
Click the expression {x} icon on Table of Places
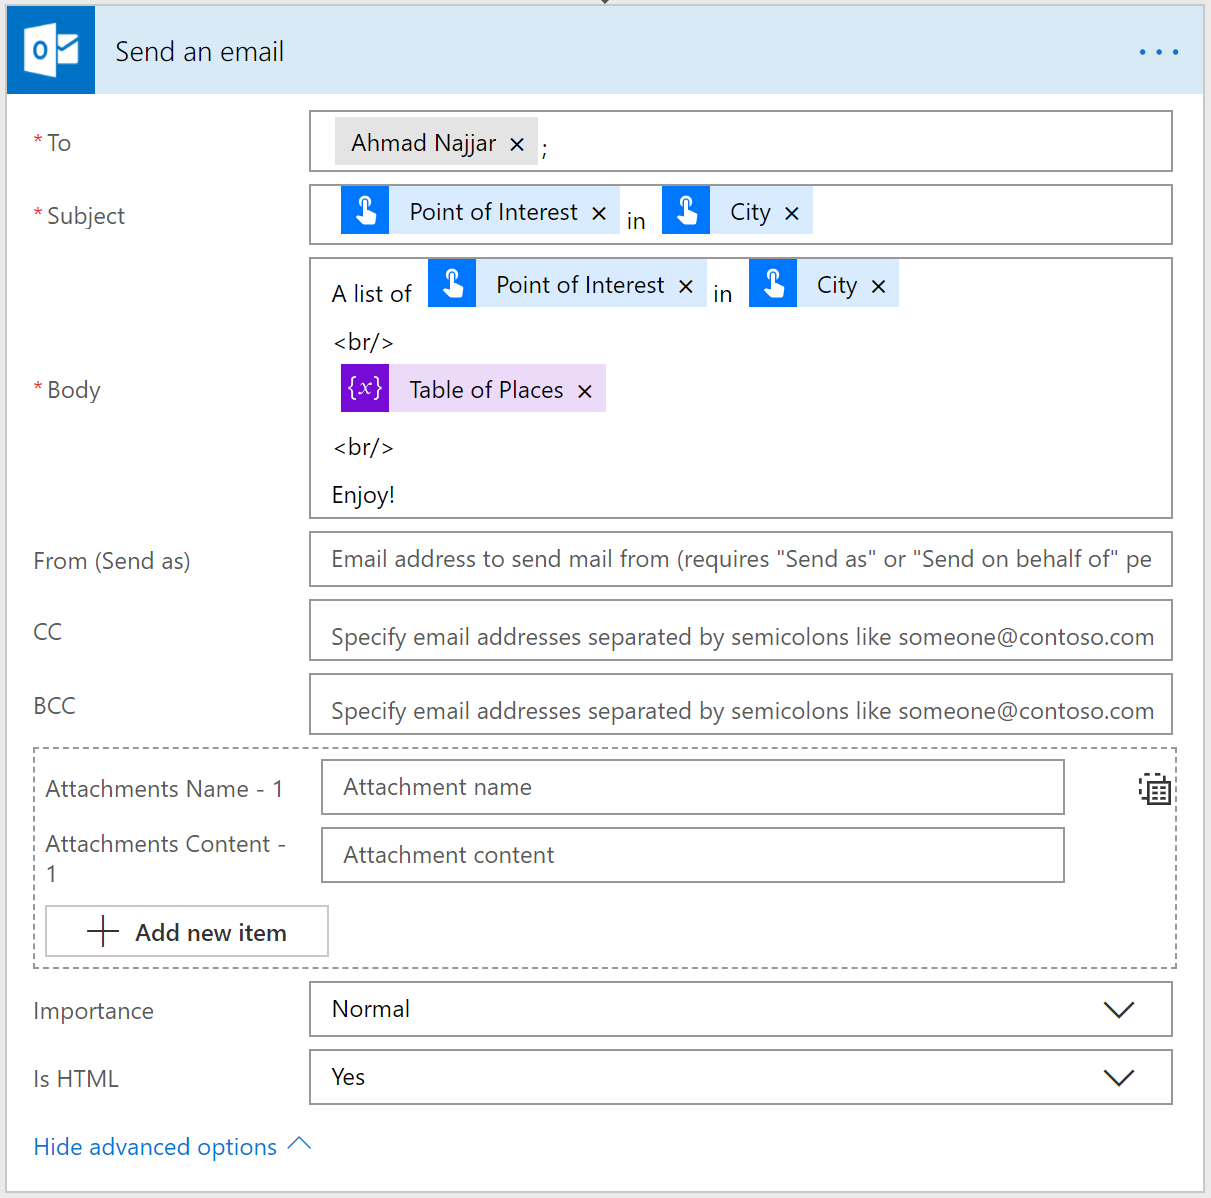364,388
